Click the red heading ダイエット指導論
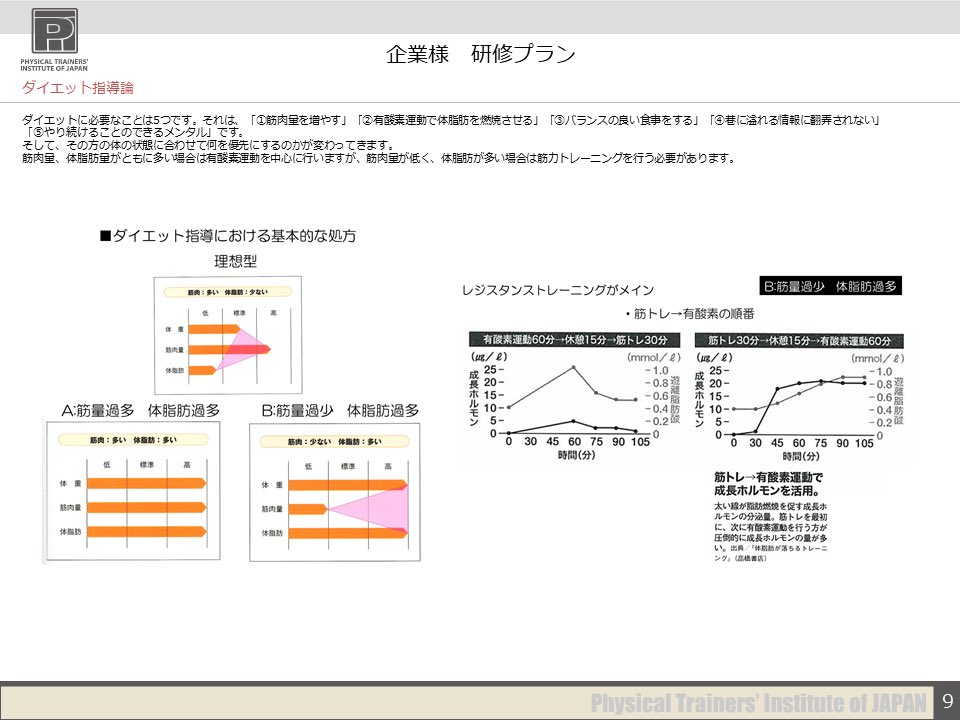Viewport: 960px width, 720px height. coord(78,88)
